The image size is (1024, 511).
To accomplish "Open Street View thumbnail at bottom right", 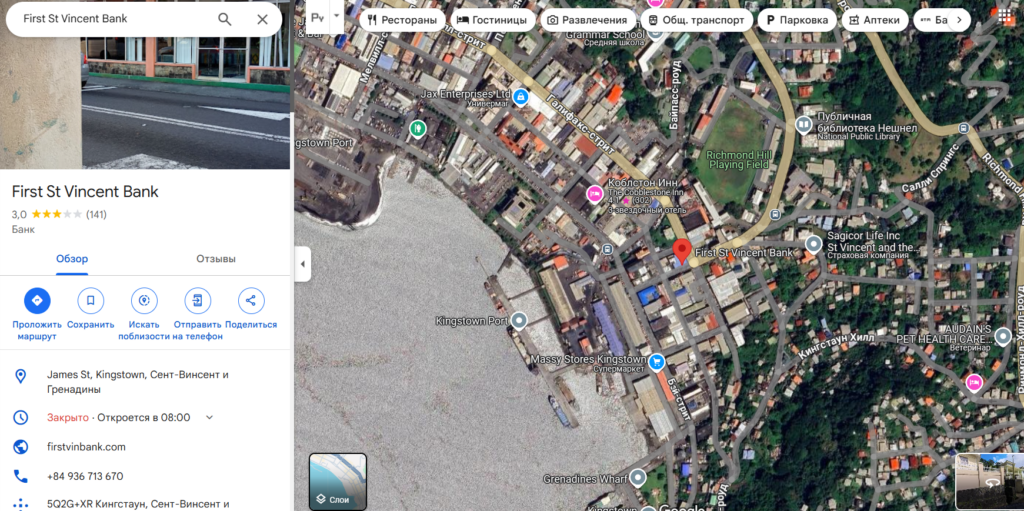I will coord(989,481).
